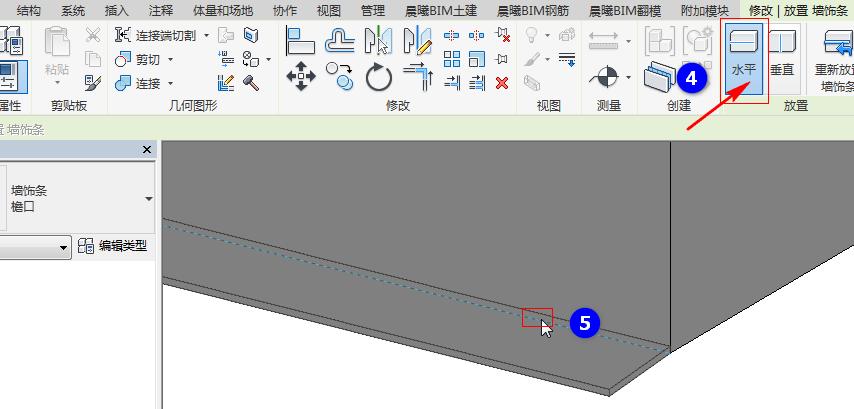Viewport: 854px width, 409px height.
Task: Open the 附加模块 tab
Action: 705,10
